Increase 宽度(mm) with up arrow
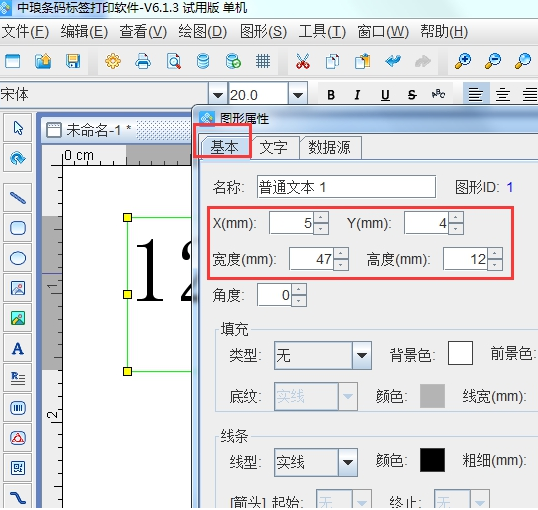The image size is (538, 510). pyautogui.click(x=340, y=254)
